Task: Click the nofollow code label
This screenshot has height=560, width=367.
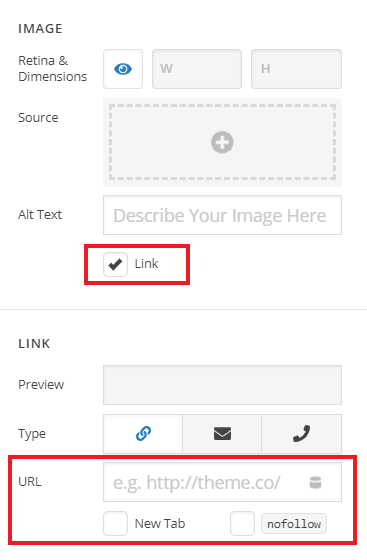Action: 294,524
